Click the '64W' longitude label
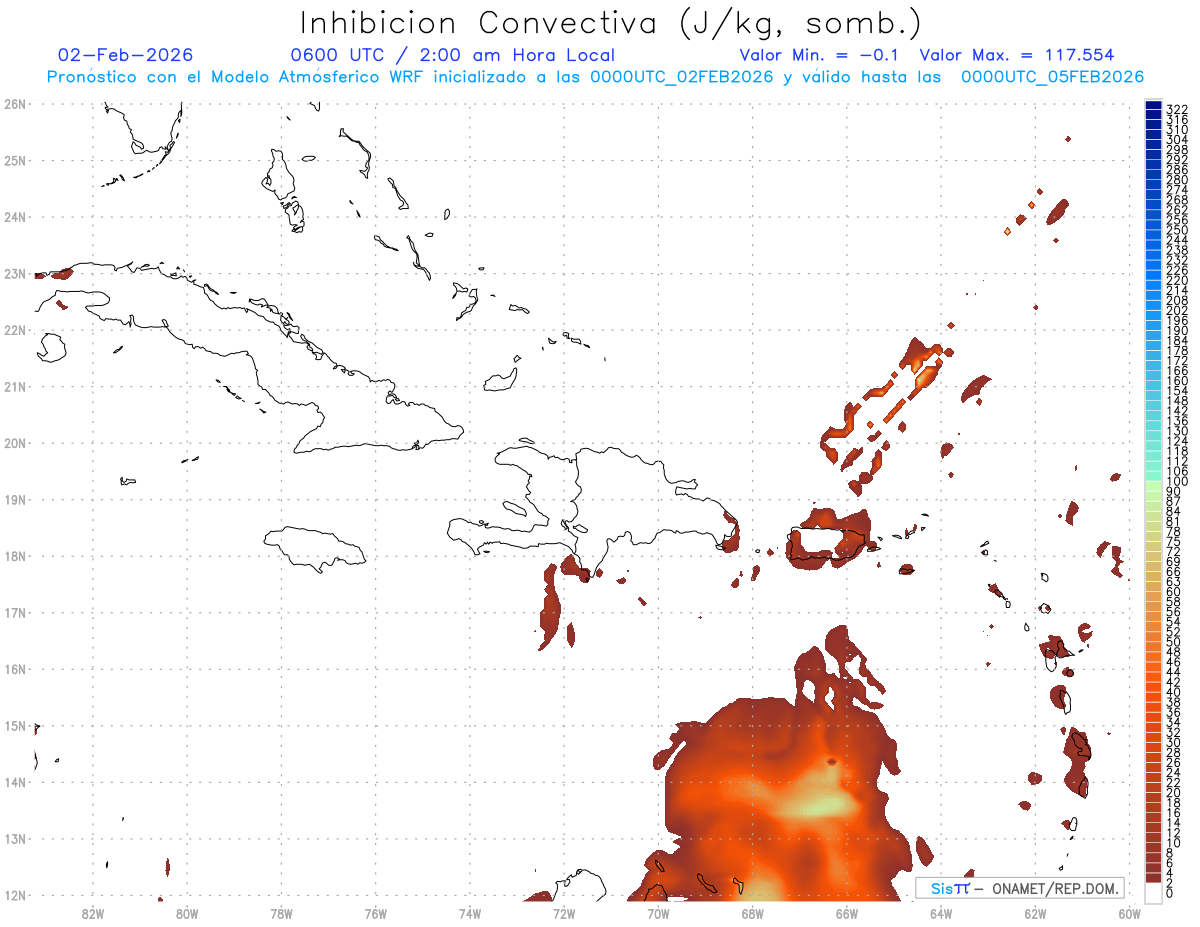The width and height of the screenshot is (1200, 927). point(941,912)
